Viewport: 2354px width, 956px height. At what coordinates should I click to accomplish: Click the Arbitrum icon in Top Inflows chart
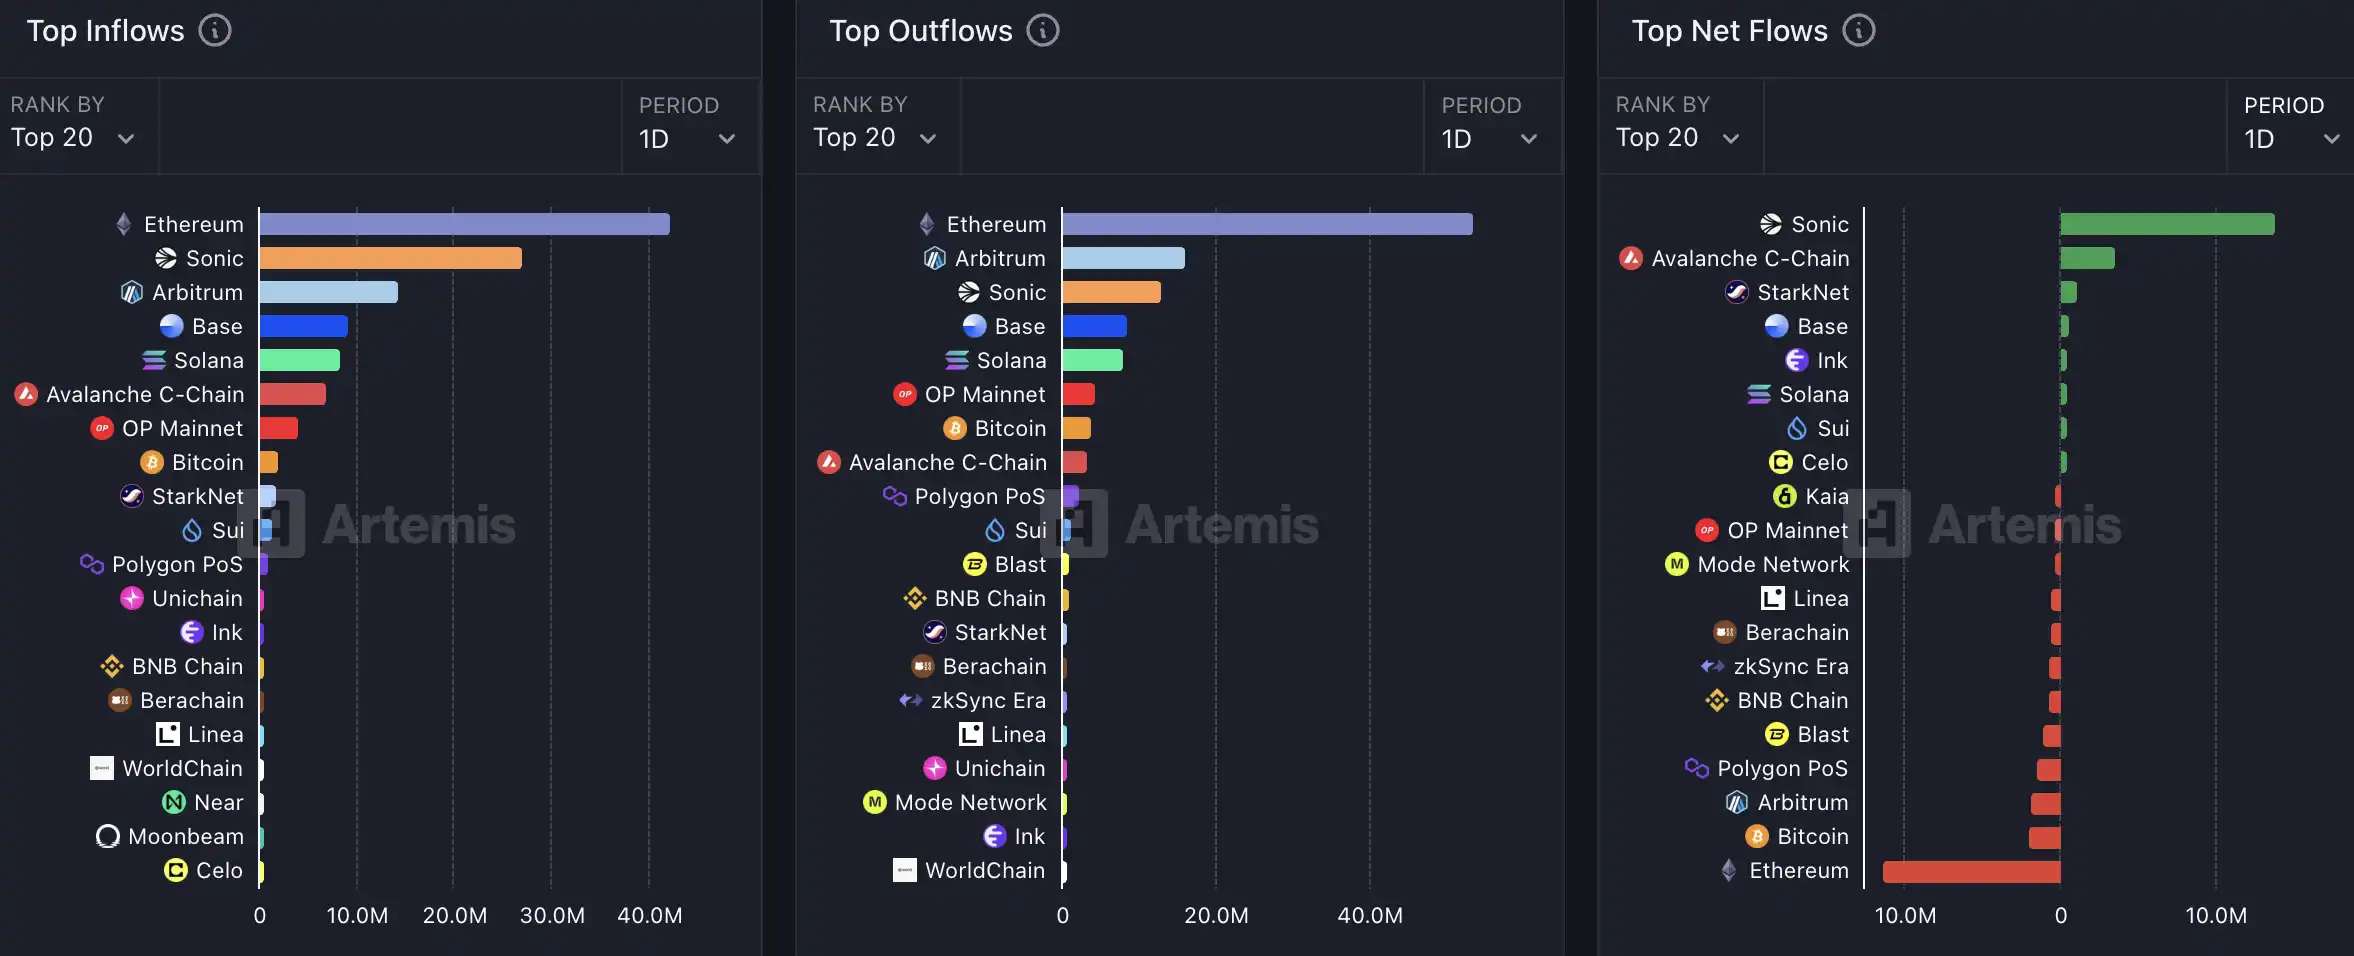coord(132,292)
